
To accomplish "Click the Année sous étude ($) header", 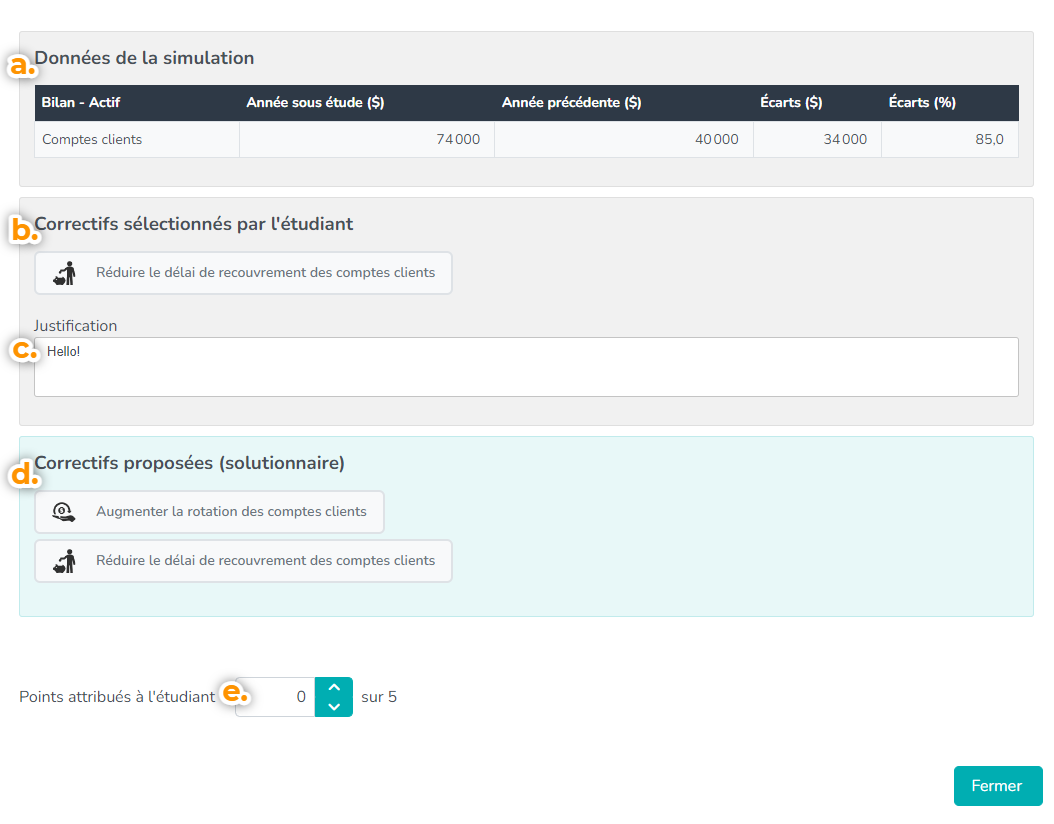I will 315,102.
